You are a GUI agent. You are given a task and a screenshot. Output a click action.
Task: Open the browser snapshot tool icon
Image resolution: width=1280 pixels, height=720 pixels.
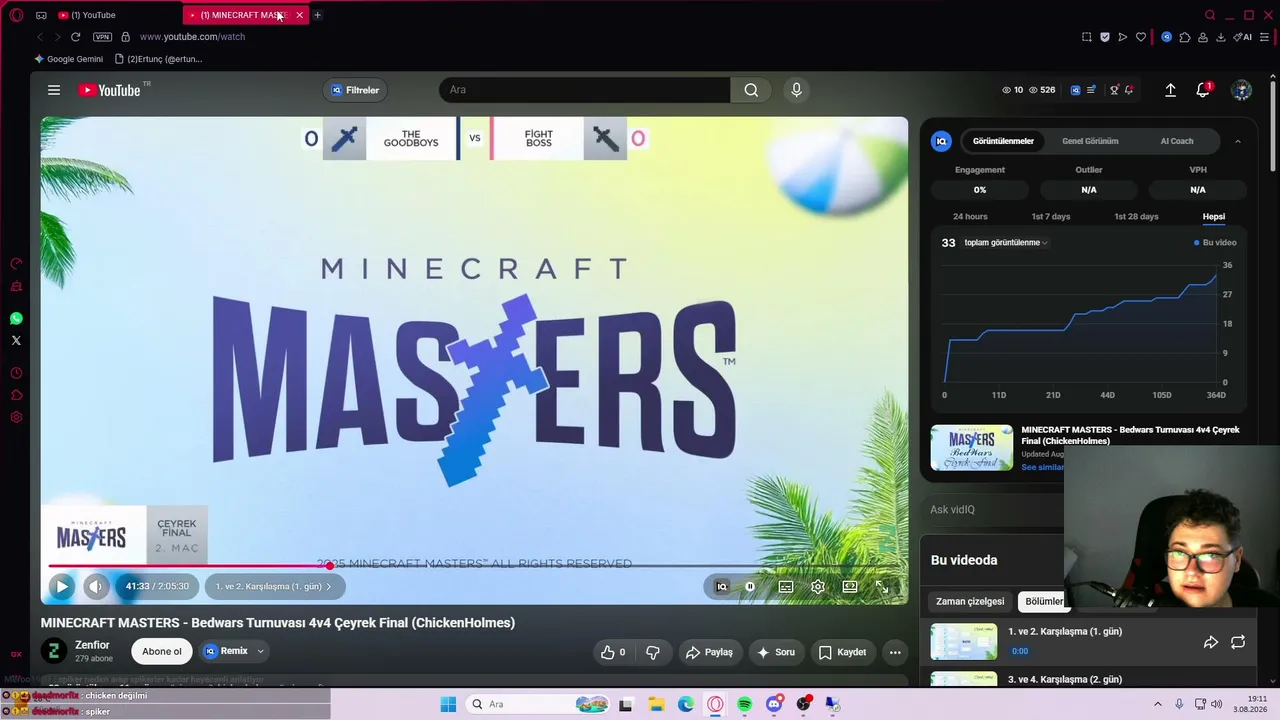[x=1087, y=37]
